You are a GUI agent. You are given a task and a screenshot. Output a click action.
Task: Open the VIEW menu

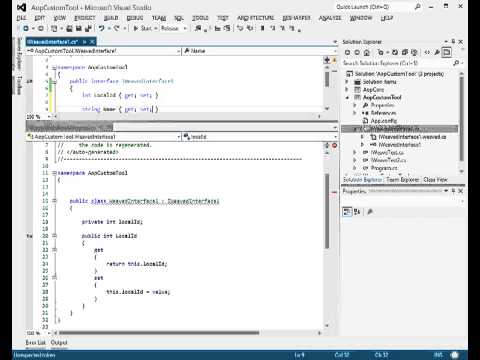60,18
